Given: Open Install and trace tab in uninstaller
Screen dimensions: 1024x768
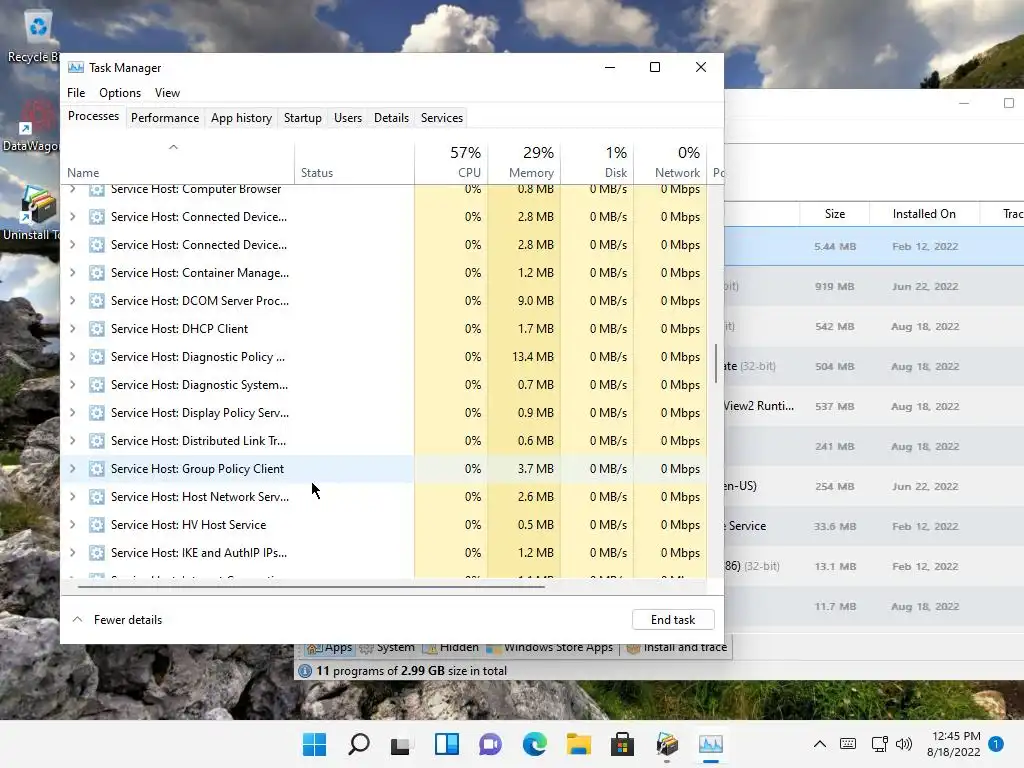Looking at the screenshot, I should pos(677,647).
